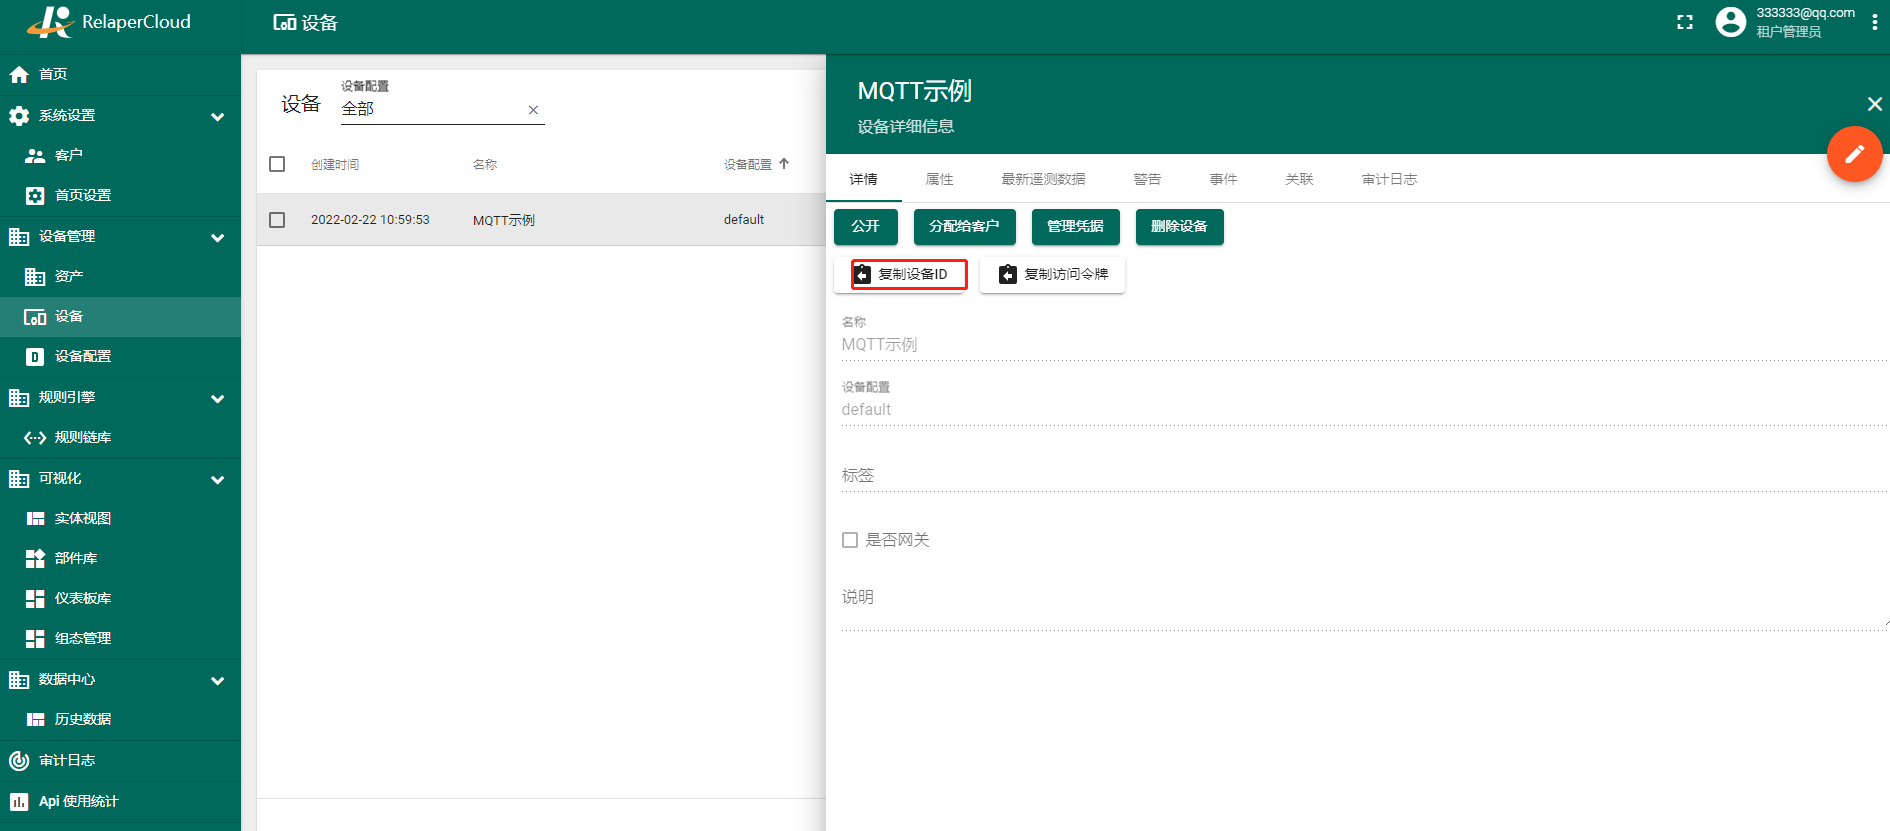Click the 实体视图 icon
This screenshot has width=1890, height=831.
(x=35, y=518)
